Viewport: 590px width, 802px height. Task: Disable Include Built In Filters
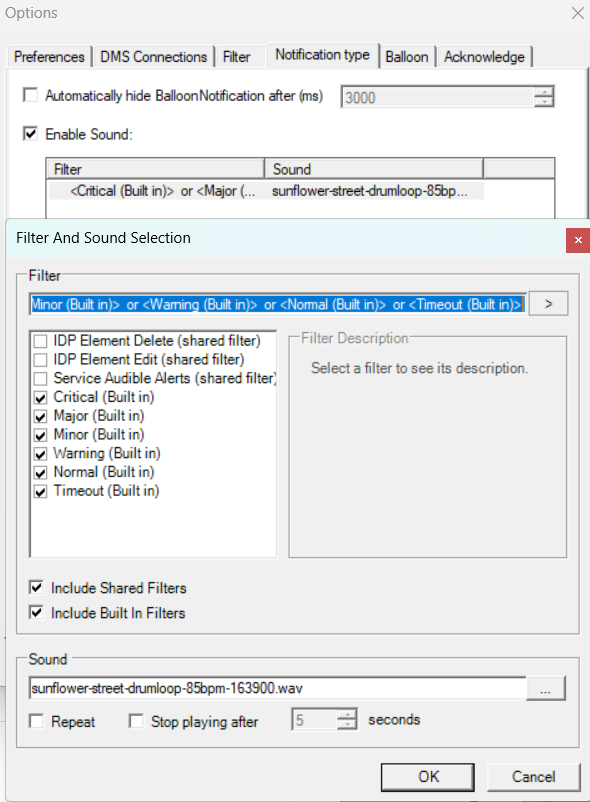(x=36, y=612)
